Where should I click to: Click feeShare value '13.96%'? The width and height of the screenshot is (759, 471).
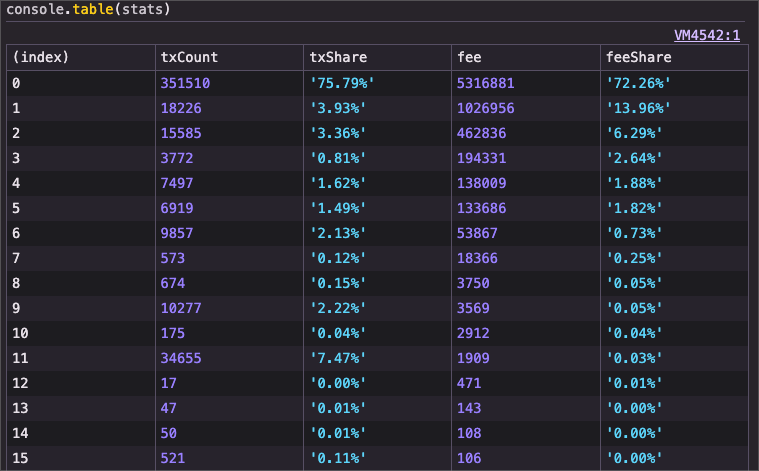[x=638, y=108]
